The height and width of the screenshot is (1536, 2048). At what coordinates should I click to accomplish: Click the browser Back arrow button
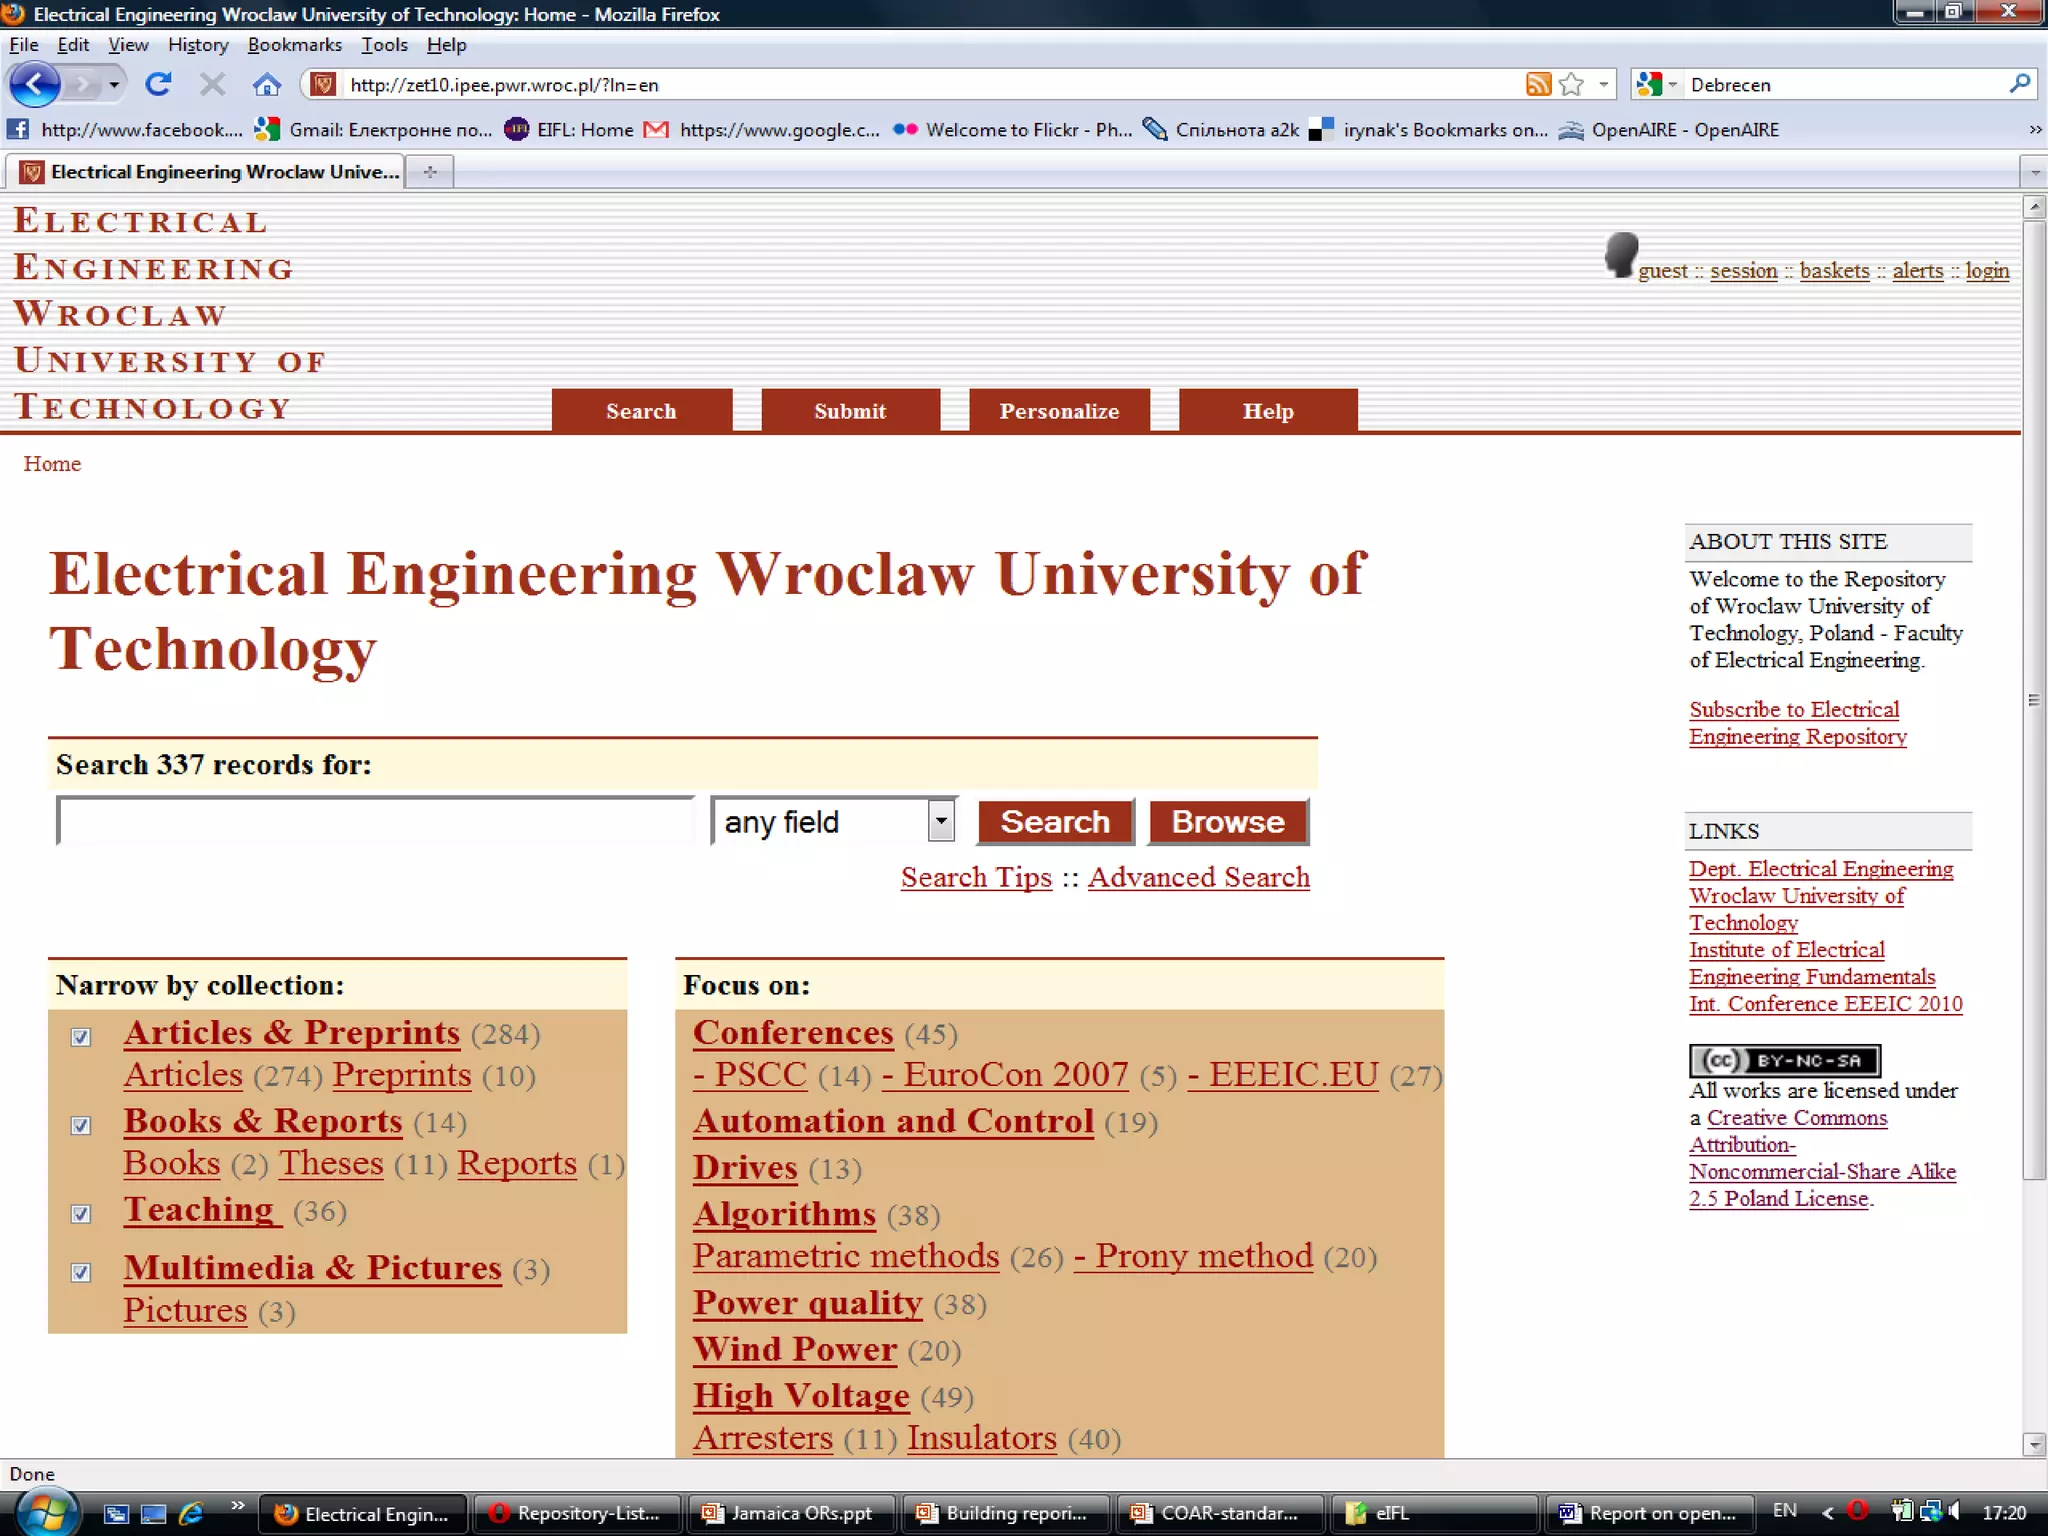(x=35, y=84)
